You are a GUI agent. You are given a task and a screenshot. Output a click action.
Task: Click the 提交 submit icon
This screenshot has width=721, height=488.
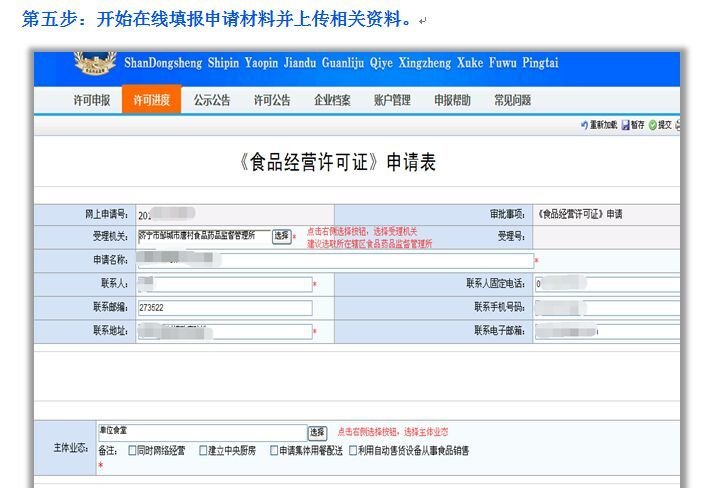[x=652, y=125]
